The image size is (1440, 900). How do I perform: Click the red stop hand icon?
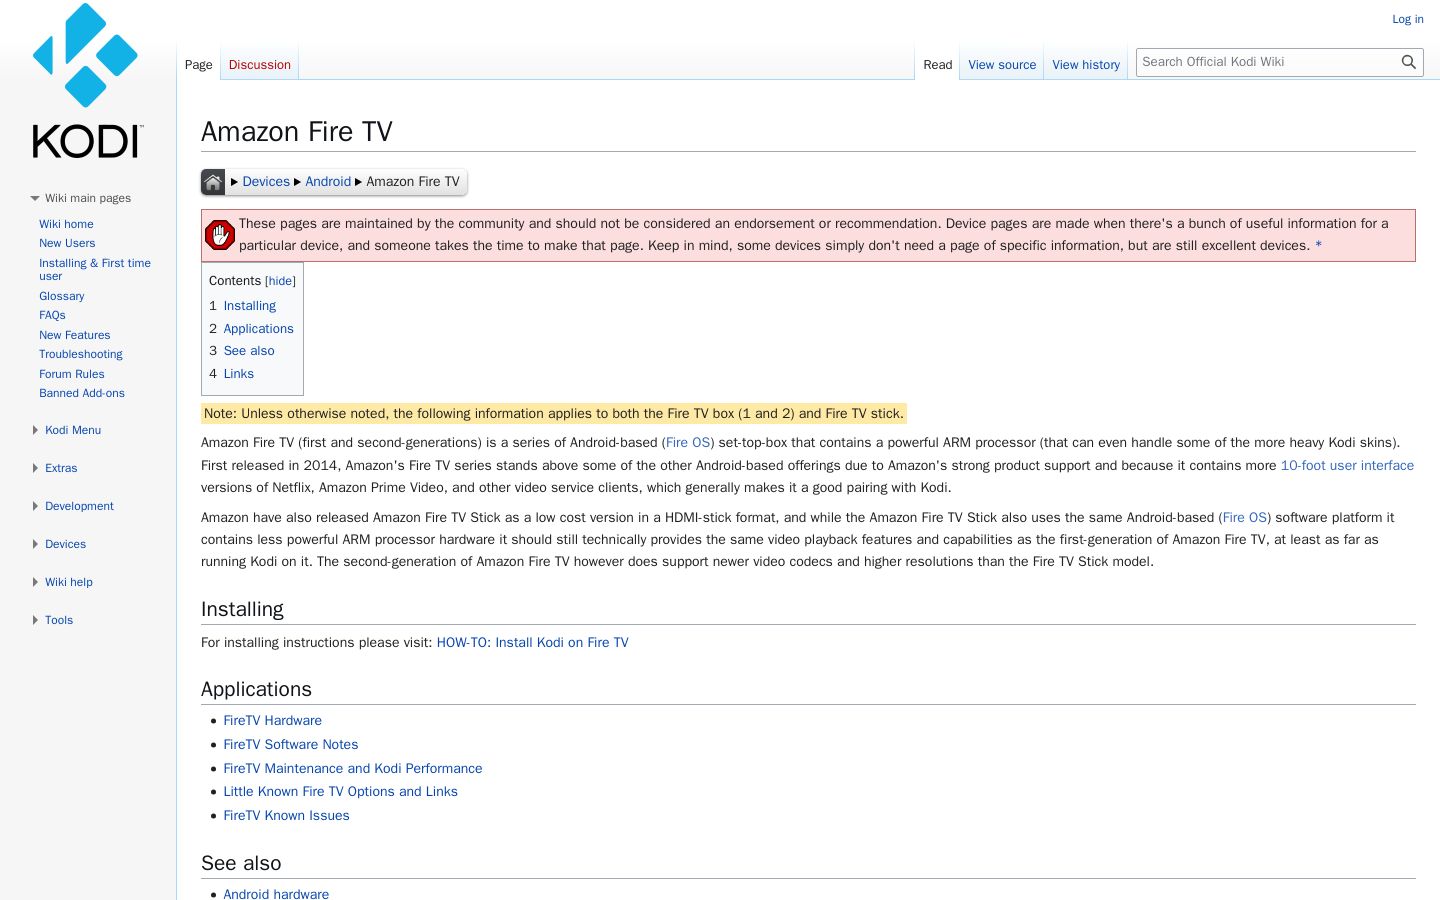coord(220,235)
